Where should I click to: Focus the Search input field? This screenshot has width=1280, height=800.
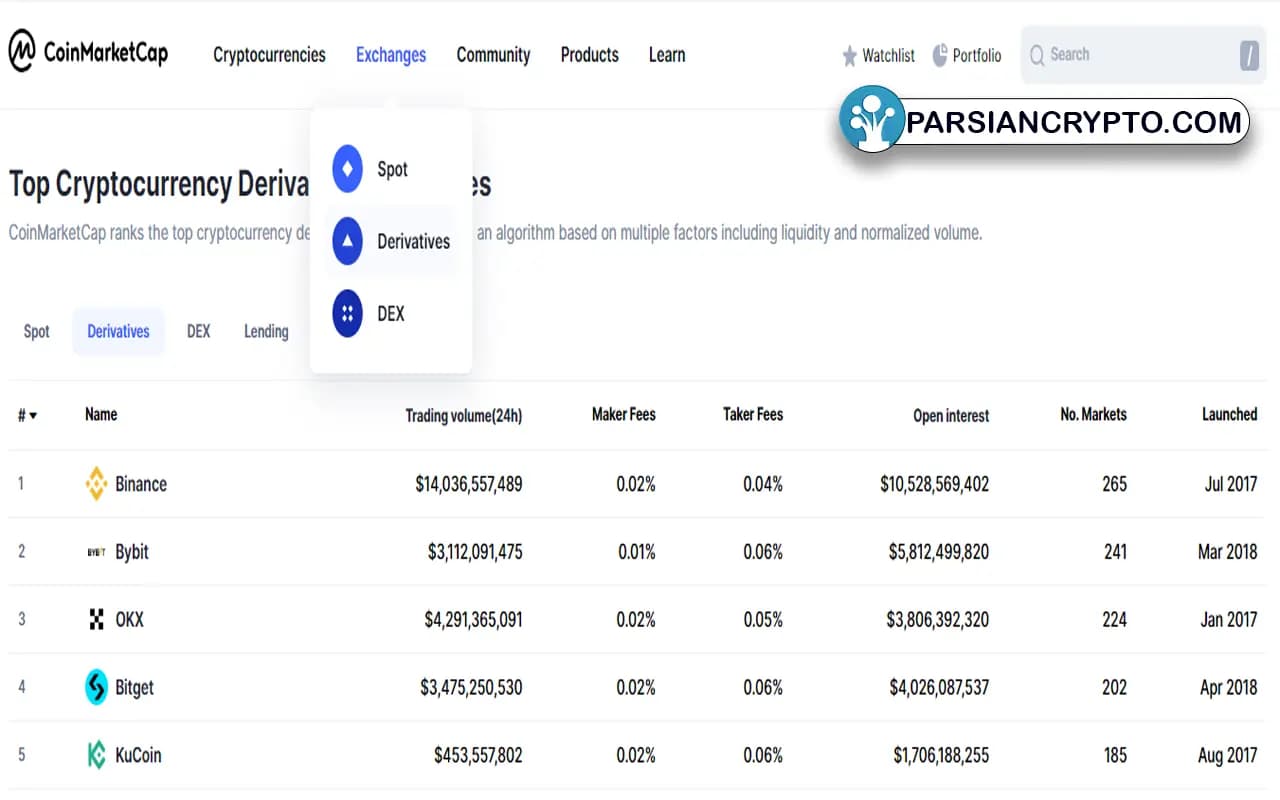point(1143,55)
